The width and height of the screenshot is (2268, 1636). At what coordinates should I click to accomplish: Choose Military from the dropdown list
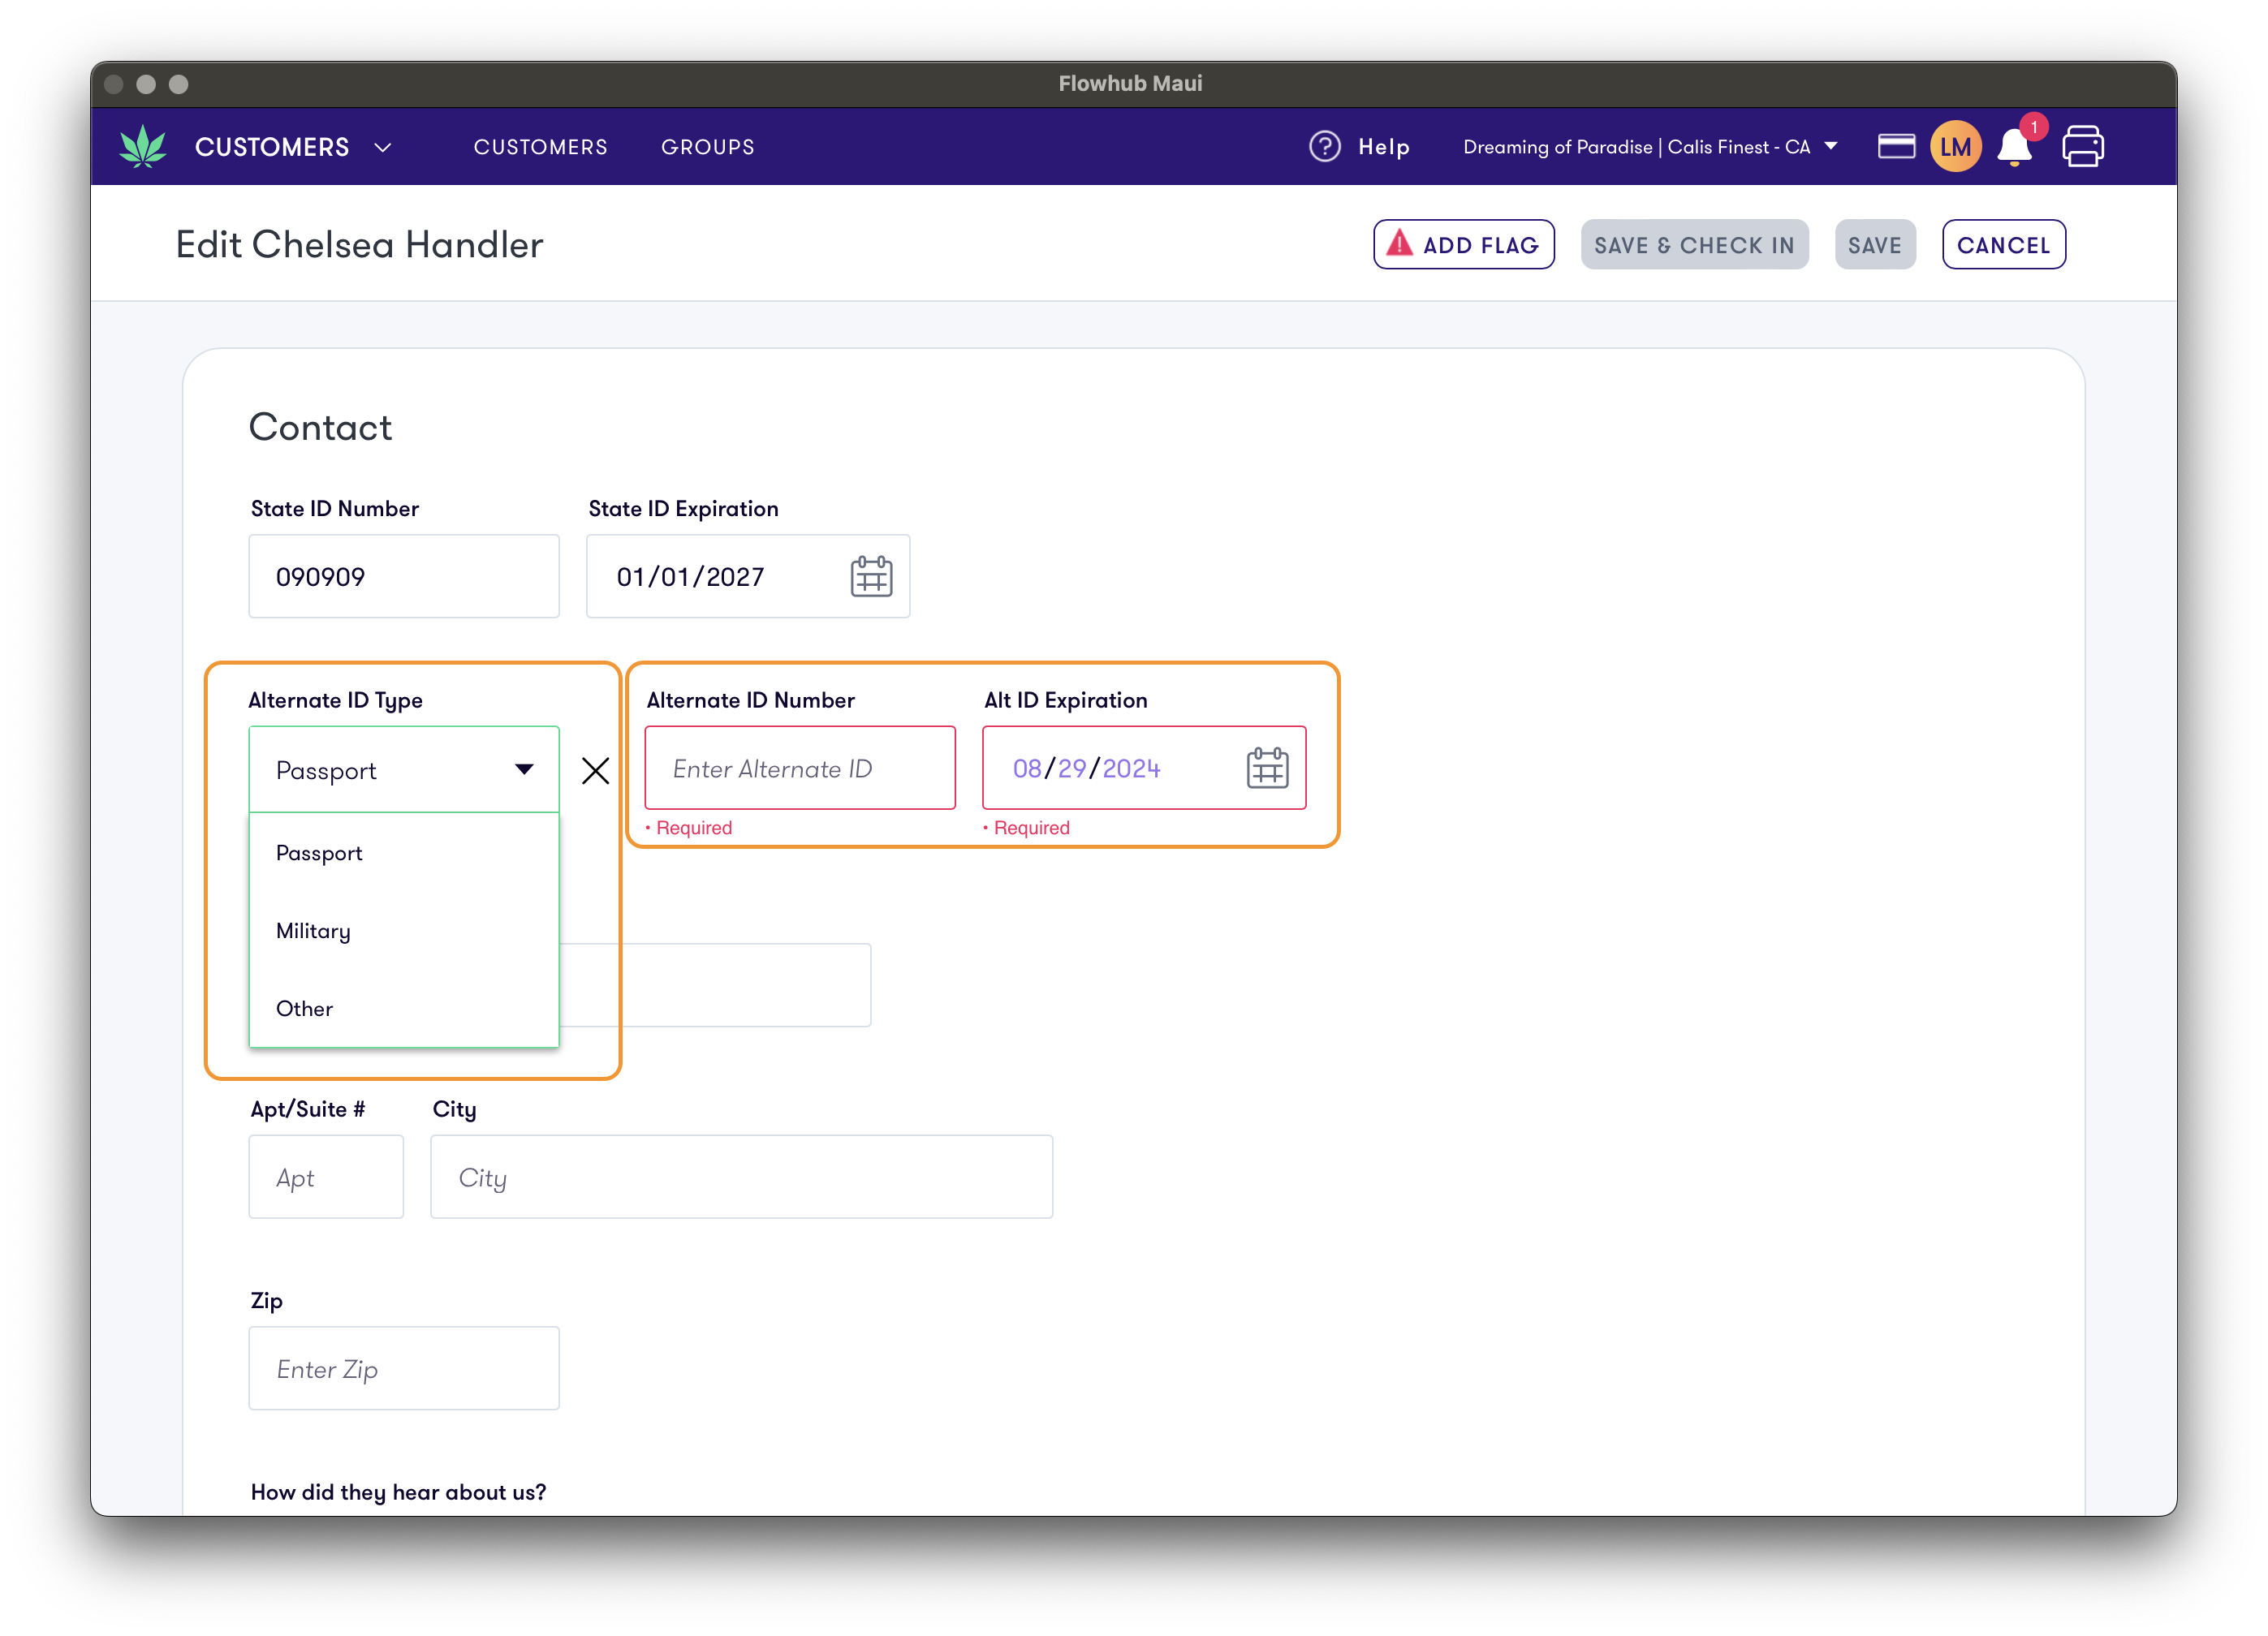click(404, 931)
